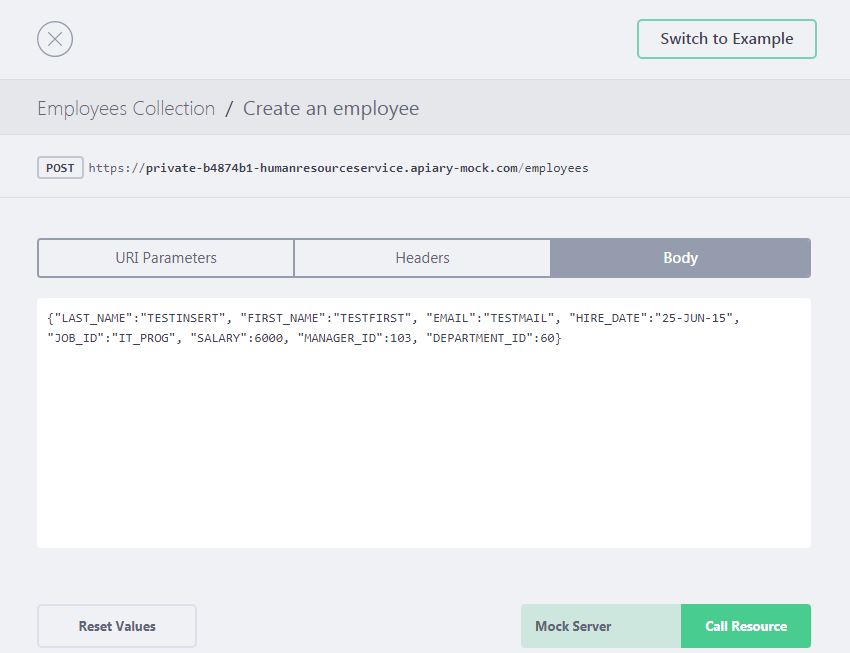Click the POST method badge
850x653 pixels.
coord(60,168)
